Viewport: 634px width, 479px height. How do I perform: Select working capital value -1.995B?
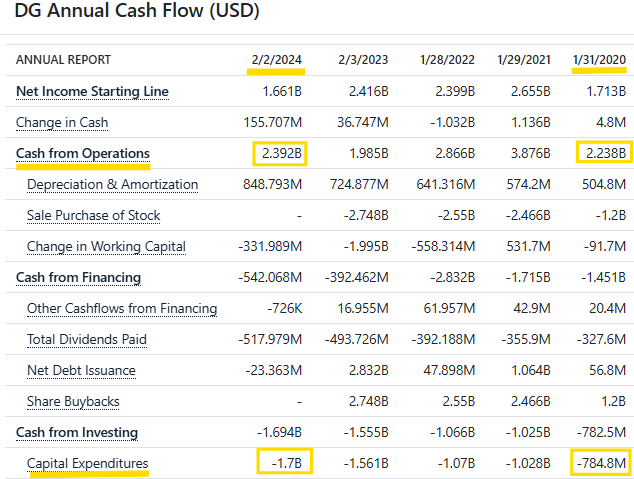(x=366, y=247)
